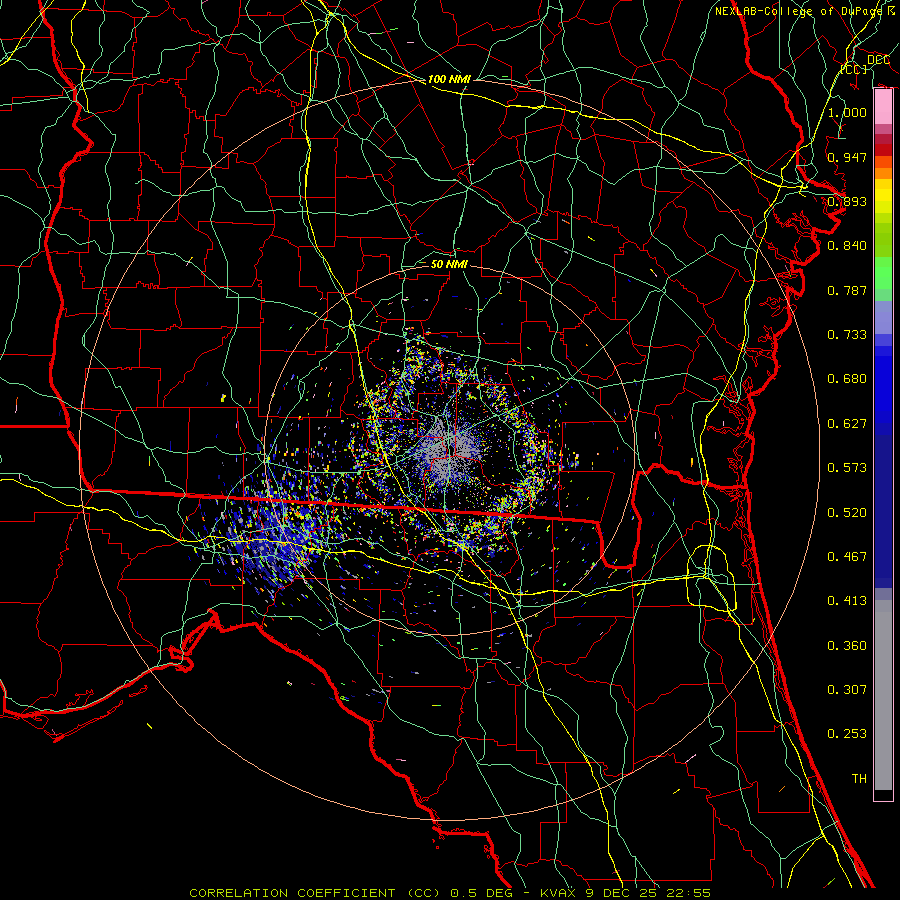Image resolution: width=900 pixels, height=900 pixels.
Task: Select the 0.307 scale value
Action: [x=847, y=690]
